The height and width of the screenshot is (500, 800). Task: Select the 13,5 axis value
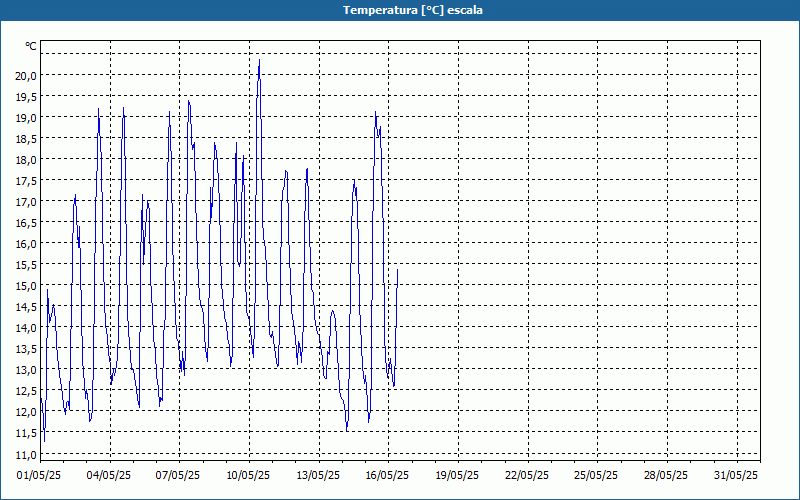point(27,349)
